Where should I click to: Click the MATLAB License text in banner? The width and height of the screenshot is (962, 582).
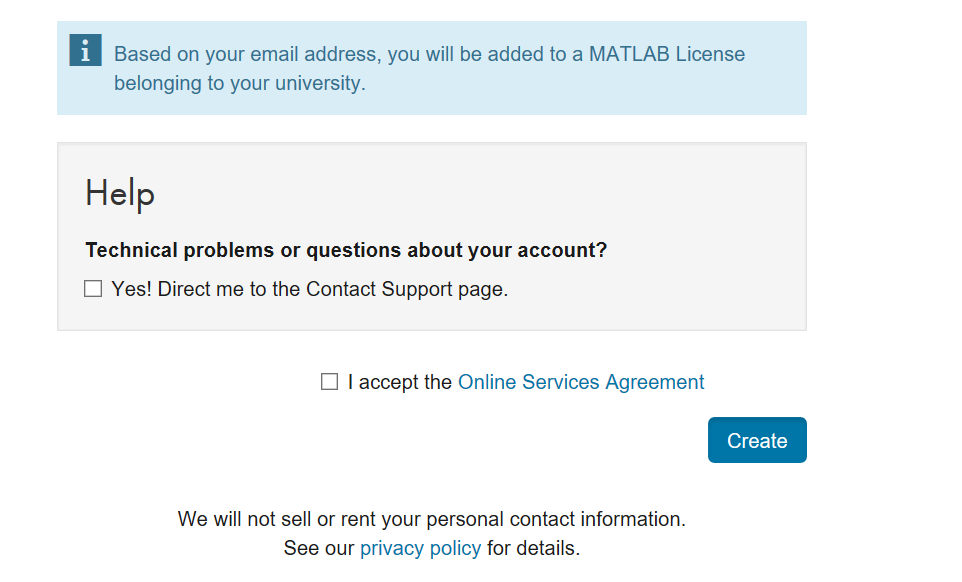(x=667, y=54)
